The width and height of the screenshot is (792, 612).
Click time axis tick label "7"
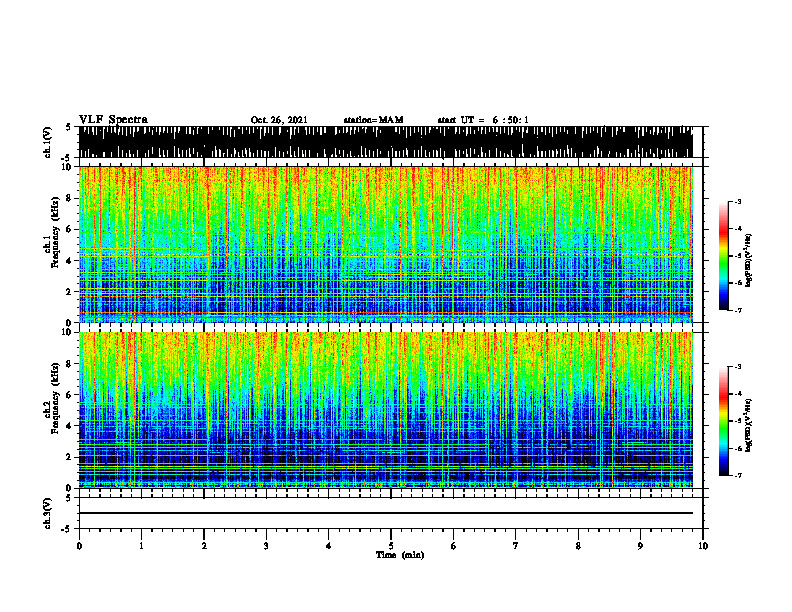tap(516, 546)
